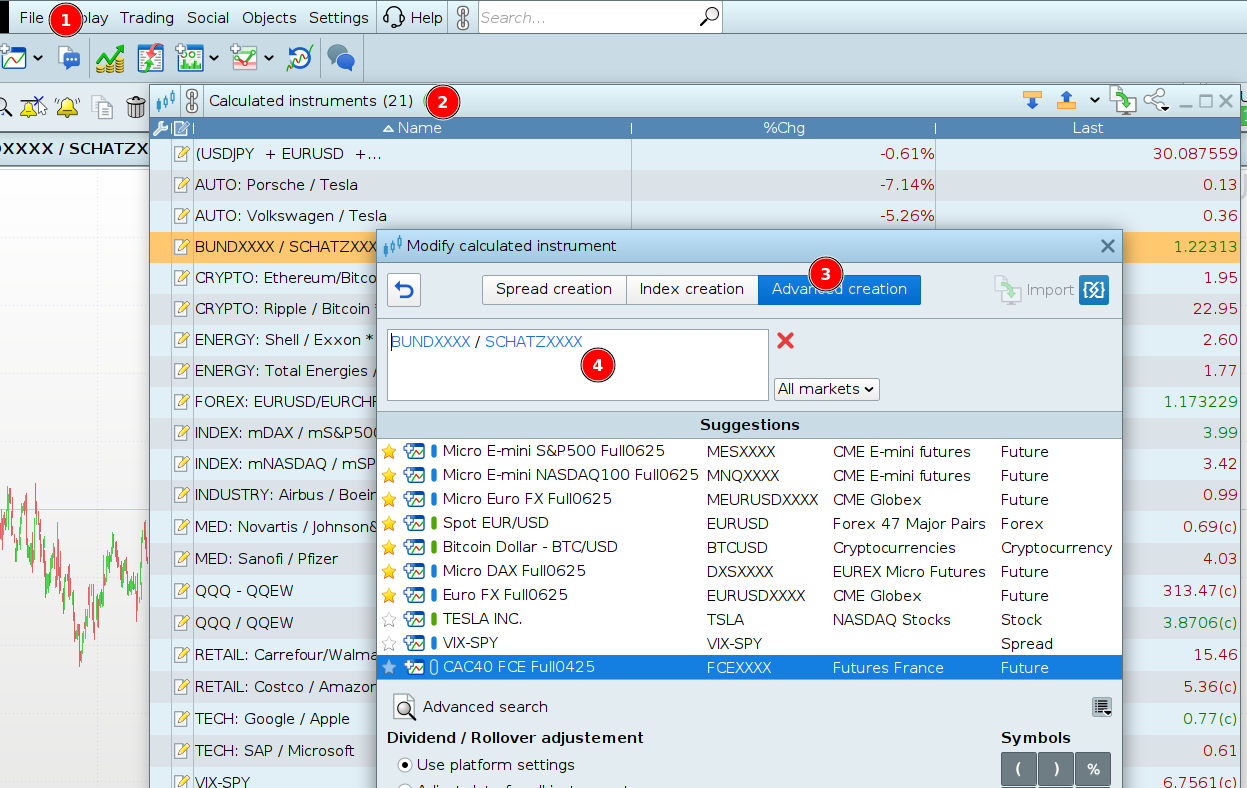1247x788 pixels.
Task: Click the move-down blue arrow icon
Action: pos(1033,101)
